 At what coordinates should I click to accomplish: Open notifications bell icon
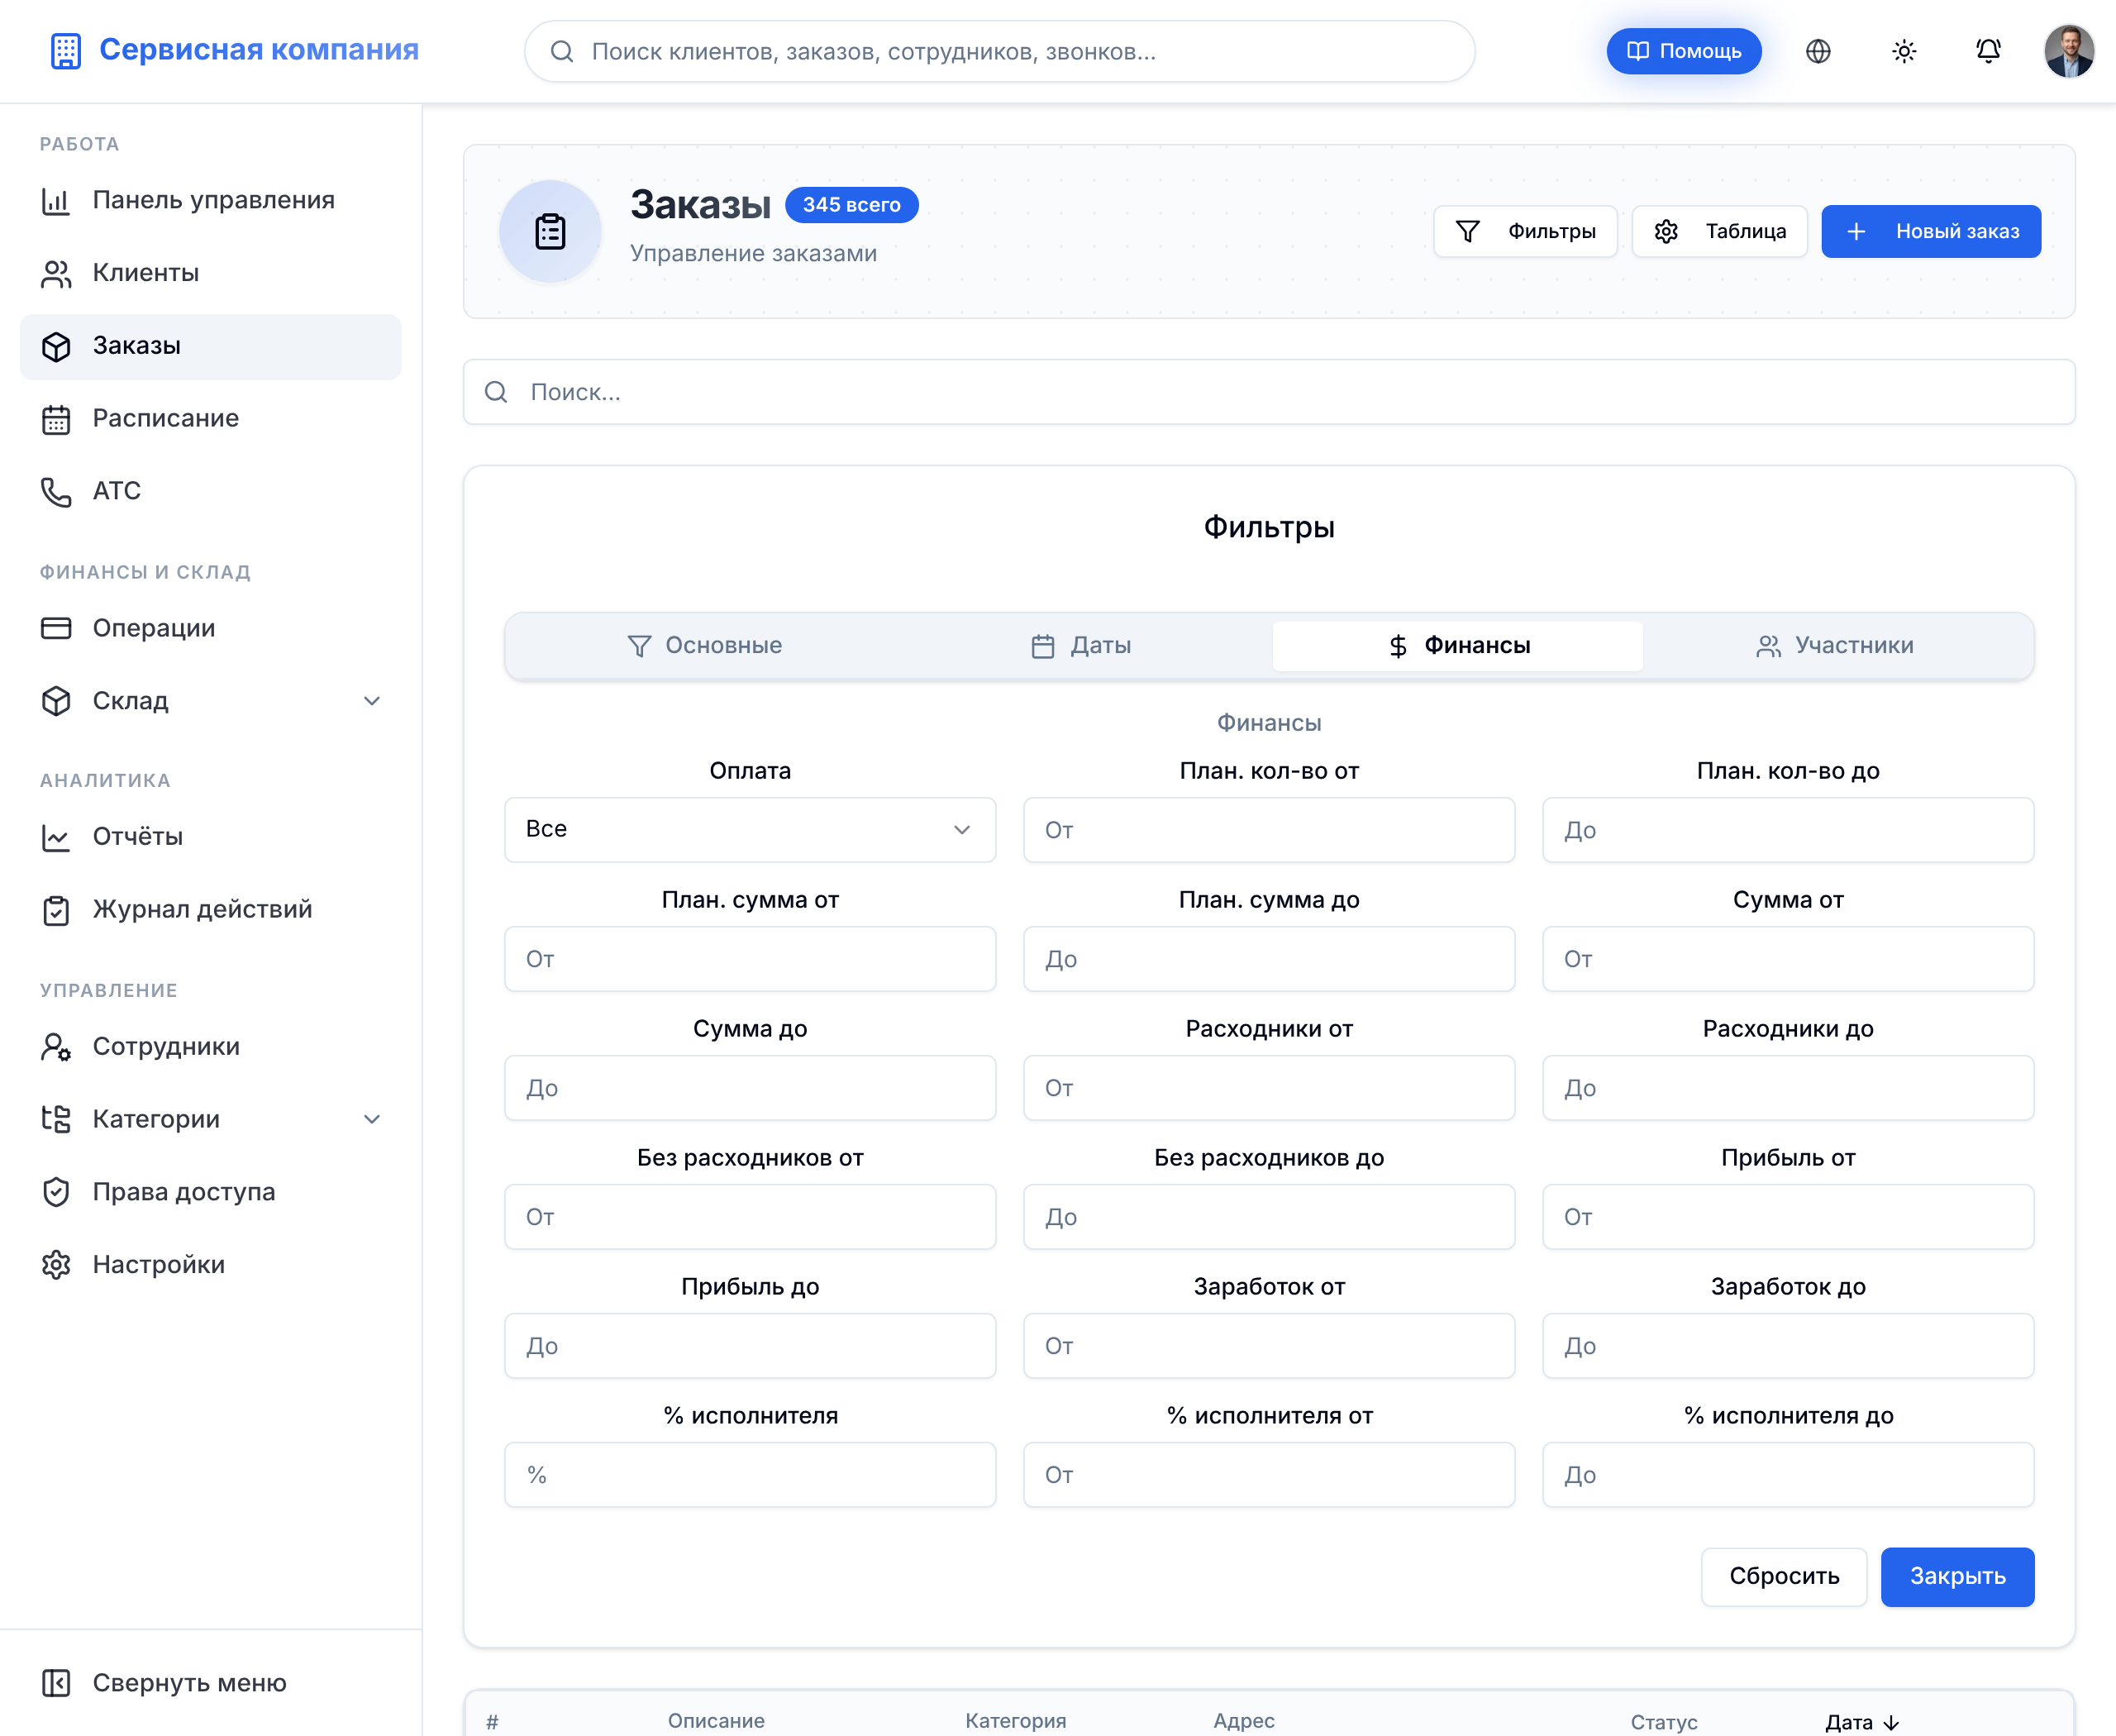coord(1988,51)
